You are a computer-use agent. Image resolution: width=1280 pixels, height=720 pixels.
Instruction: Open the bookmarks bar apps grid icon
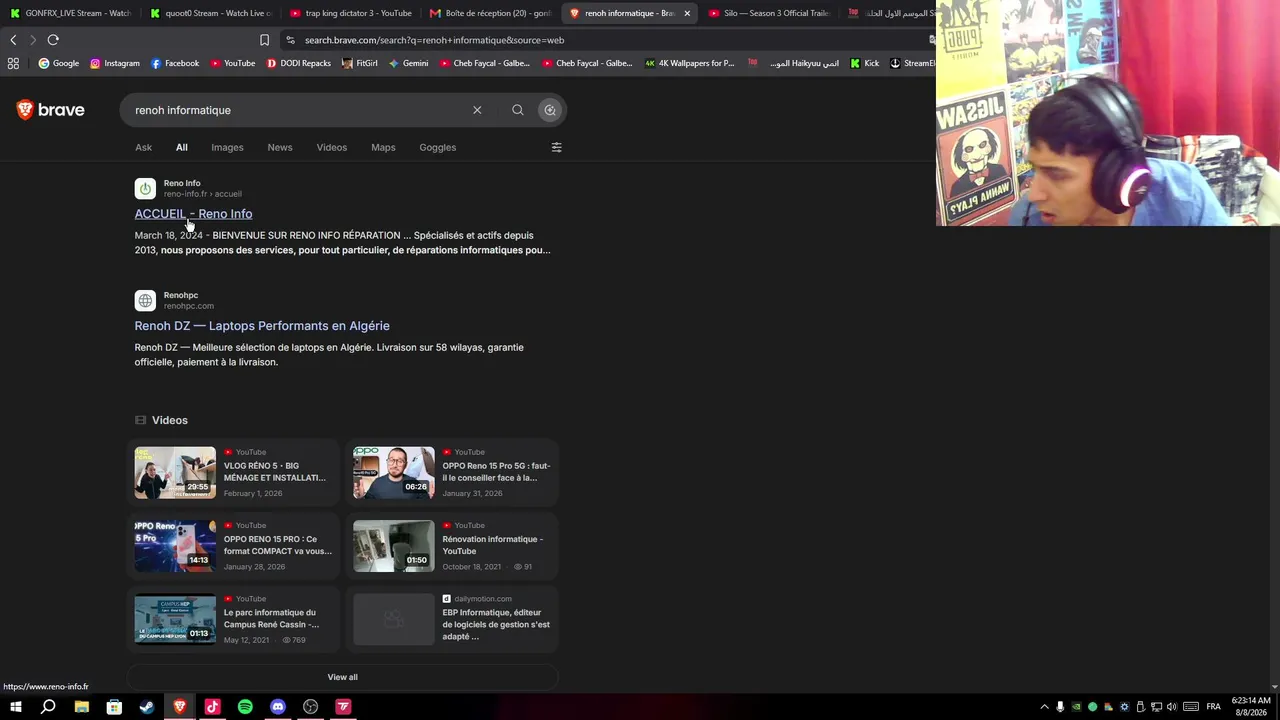(13, 63)
